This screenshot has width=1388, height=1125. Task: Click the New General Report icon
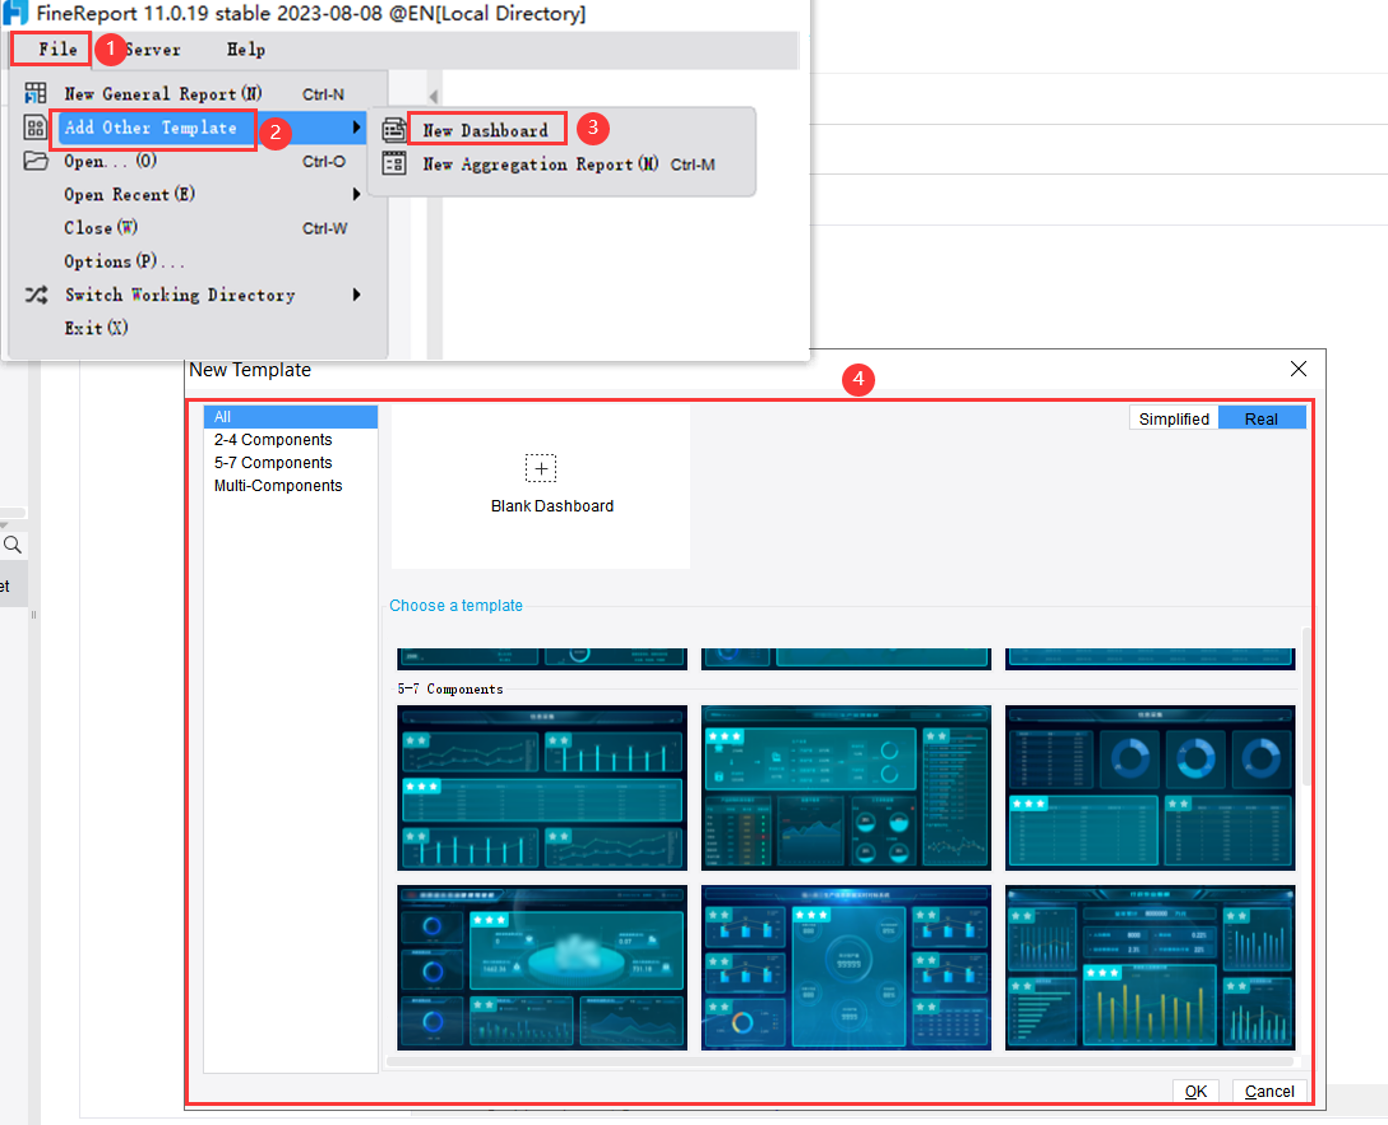pyautogui.click(x=35, y=92)
